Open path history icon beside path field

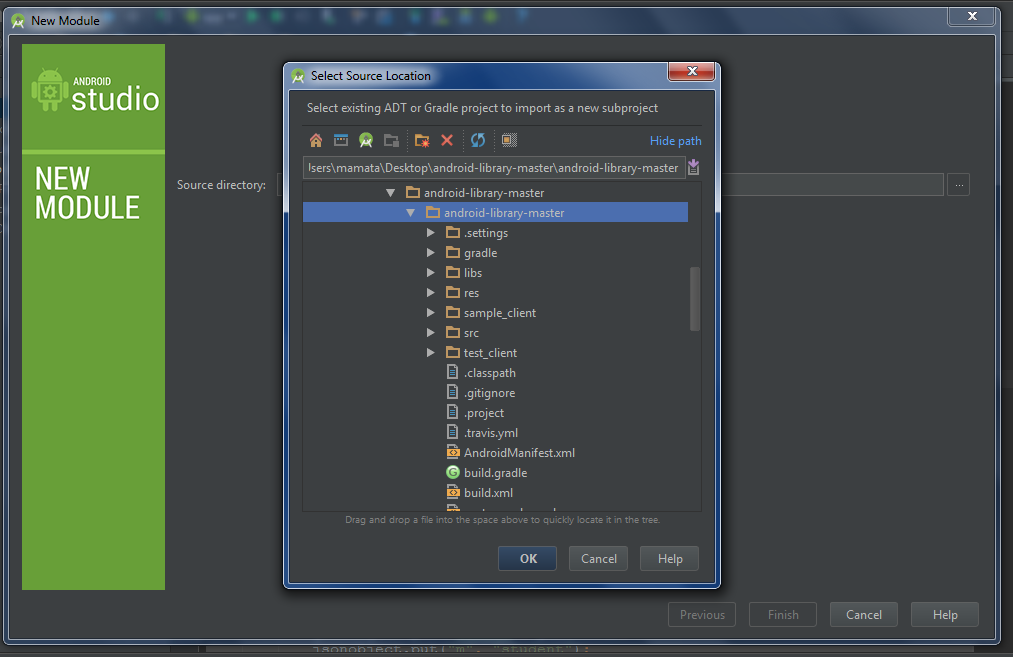point(693,167)
